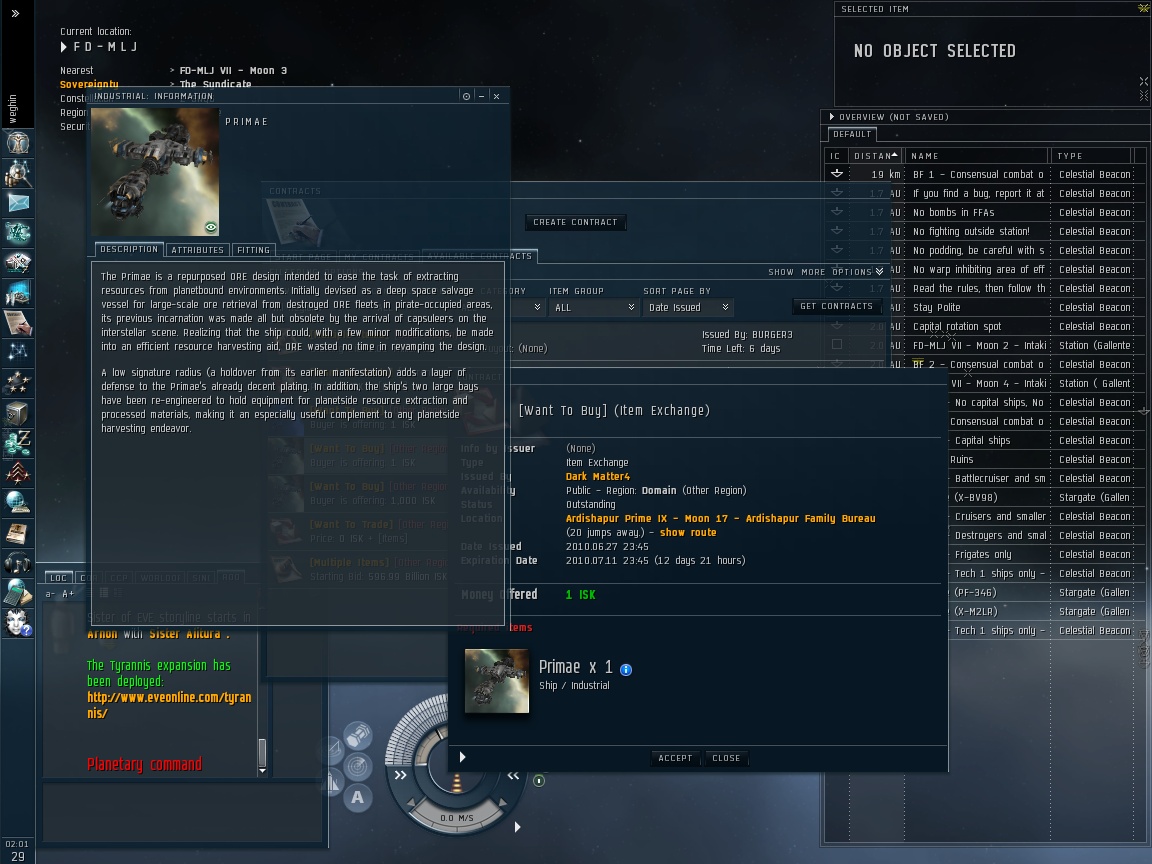Open the Overview settings triangle menu

[832, 117]
